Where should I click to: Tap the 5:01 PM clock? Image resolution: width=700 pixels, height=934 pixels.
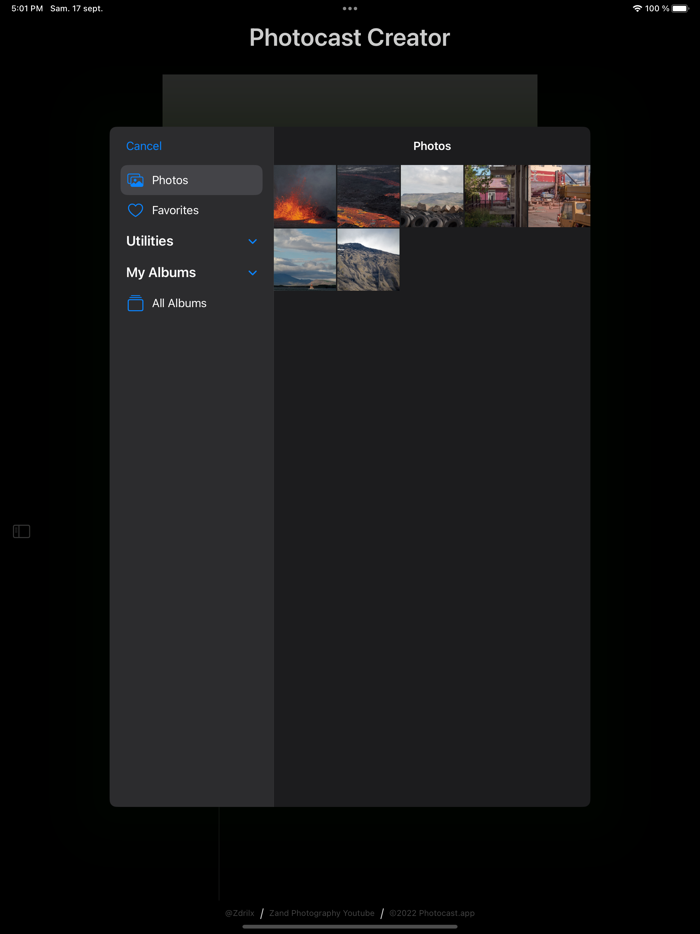27,8
